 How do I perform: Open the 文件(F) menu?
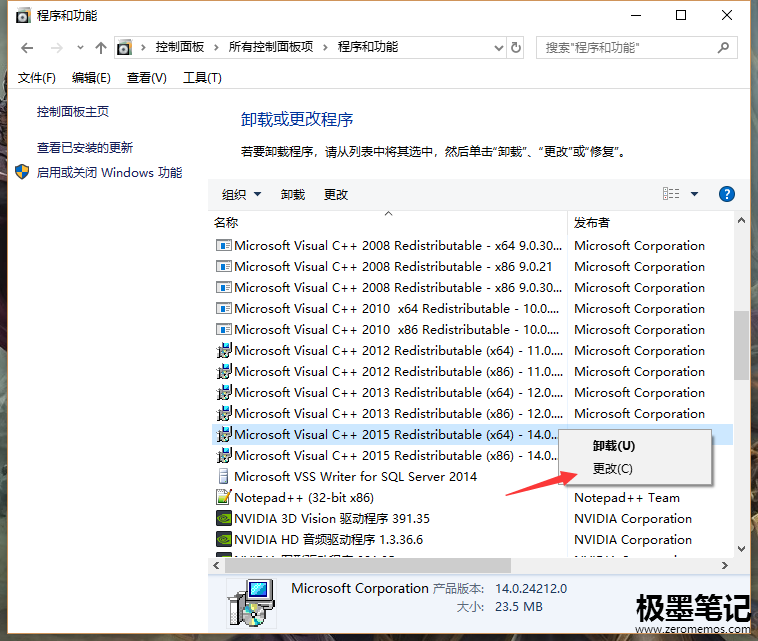[37, 78]
